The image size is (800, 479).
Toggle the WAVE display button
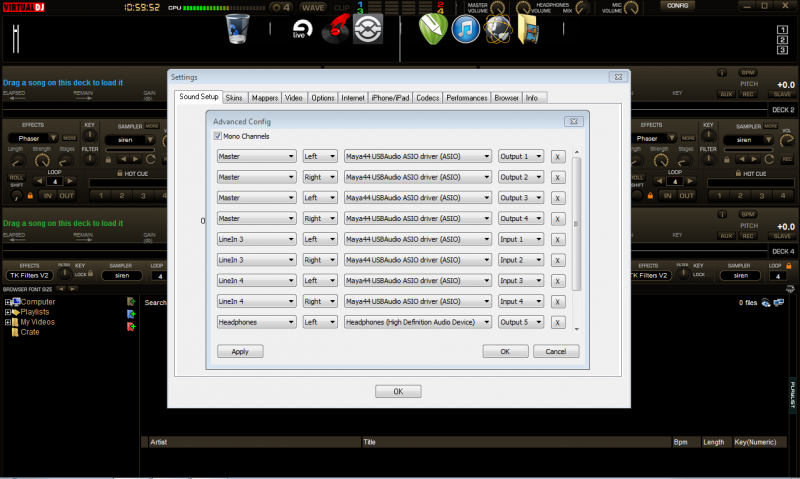point(313,8)
